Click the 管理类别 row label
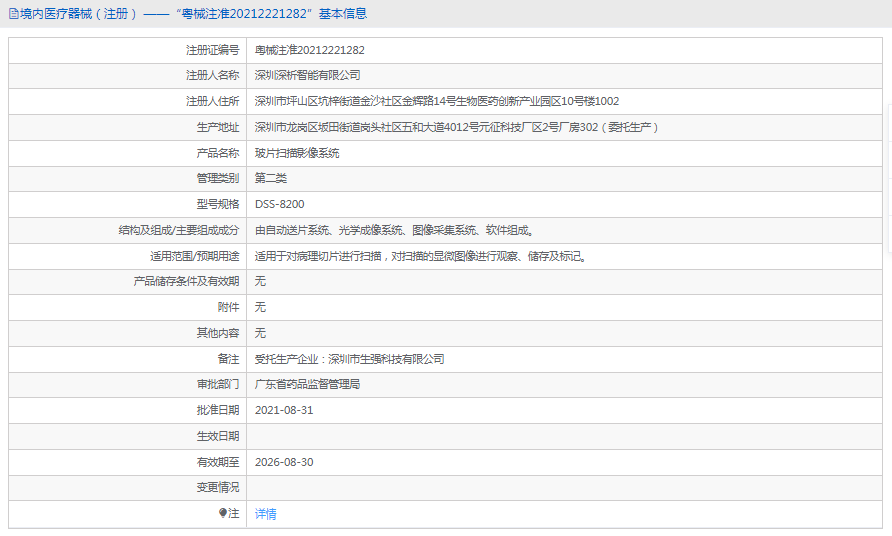 point(218,178)
